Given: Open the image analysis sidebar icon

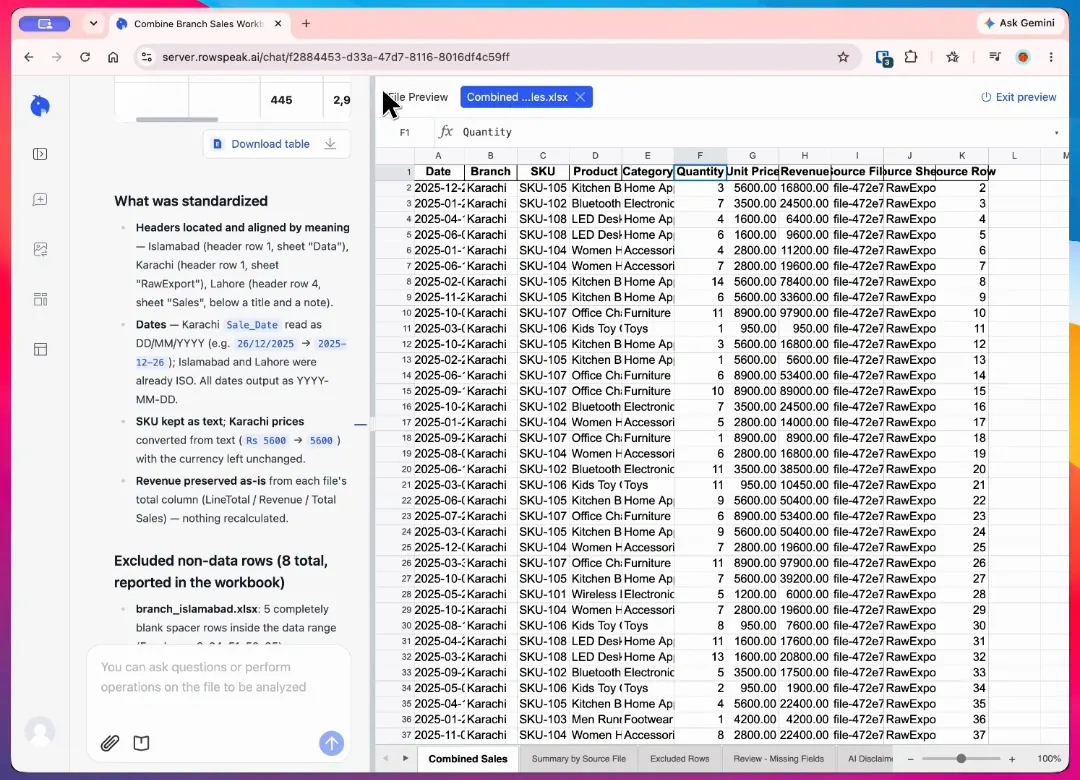Looking at the screenshot, I should pos(40,249).
